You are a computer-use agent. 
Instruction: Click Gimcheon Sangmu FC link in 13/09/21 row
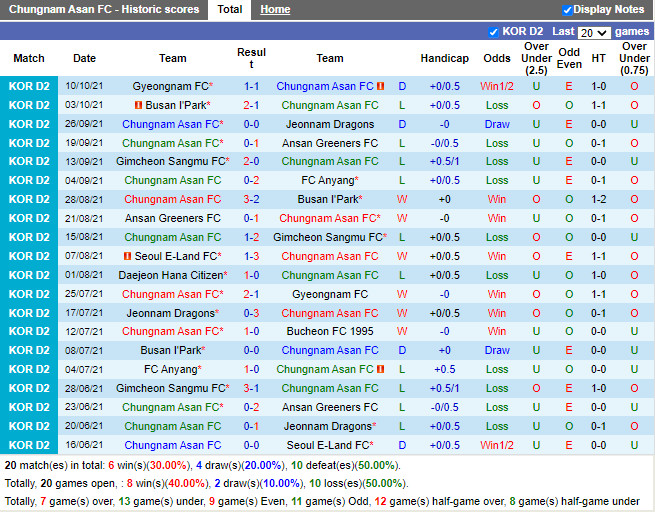coord(170,162)
